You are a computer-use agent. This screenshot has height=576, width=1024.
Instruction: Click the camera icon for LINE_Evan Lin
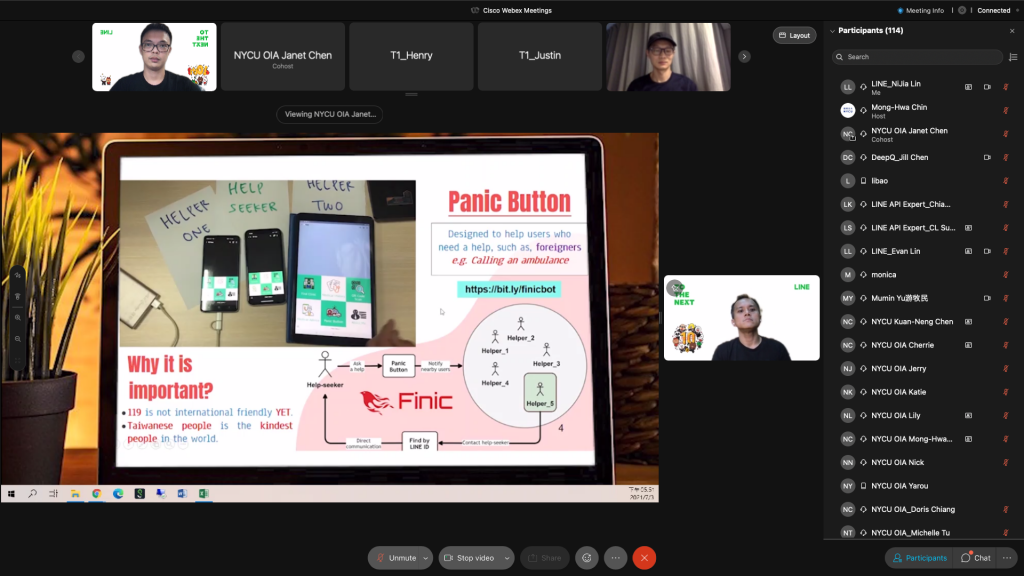pyautogui.click(x=987, y=251)
